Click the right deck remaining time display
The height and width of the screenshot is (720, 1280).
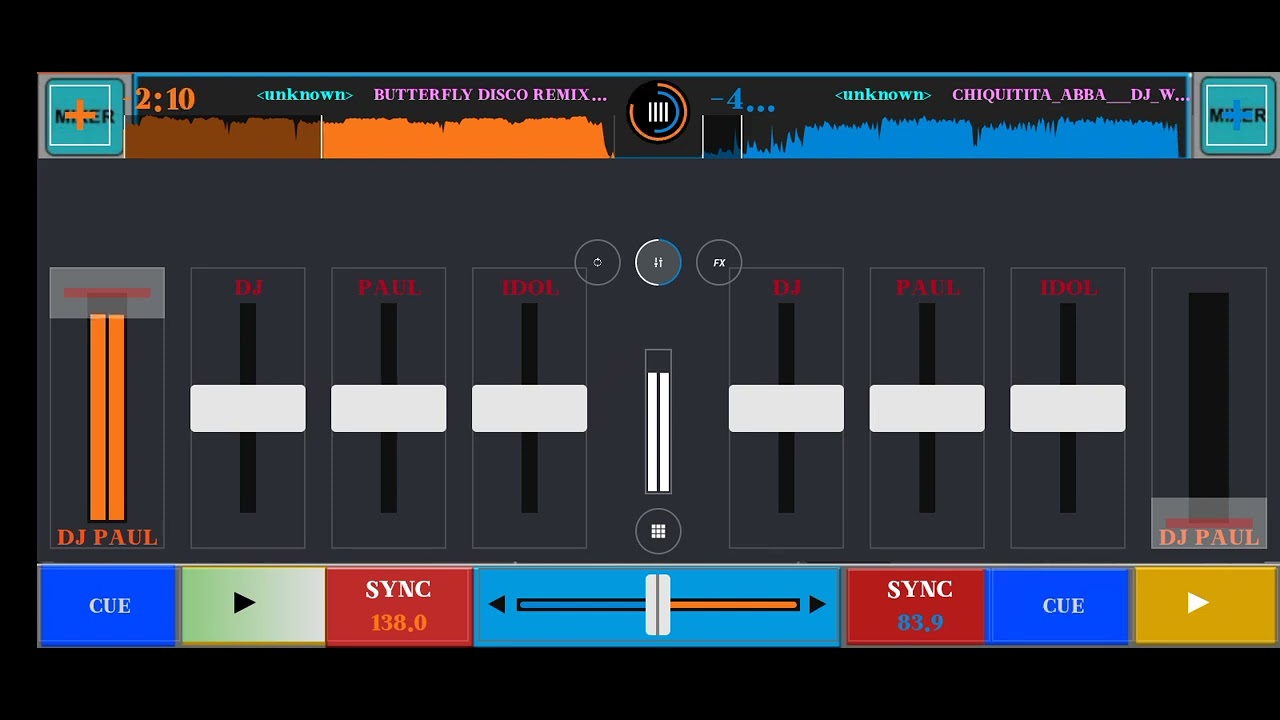pyautogui.click(x=742, y=100)
